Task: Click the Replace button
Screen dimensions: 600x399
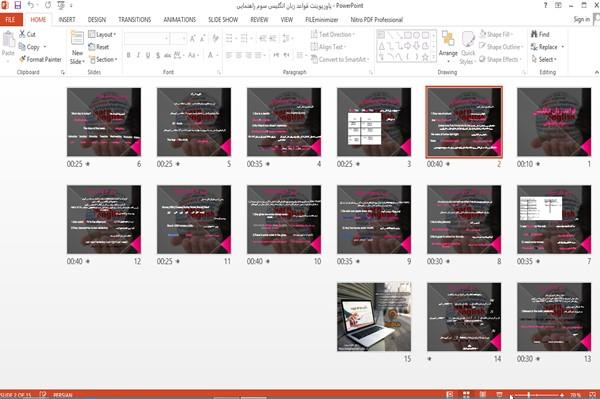Action: 547,47
